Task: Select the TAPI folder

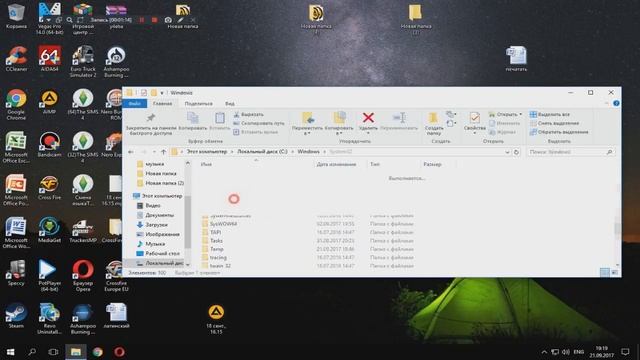Action: [211, 232]
